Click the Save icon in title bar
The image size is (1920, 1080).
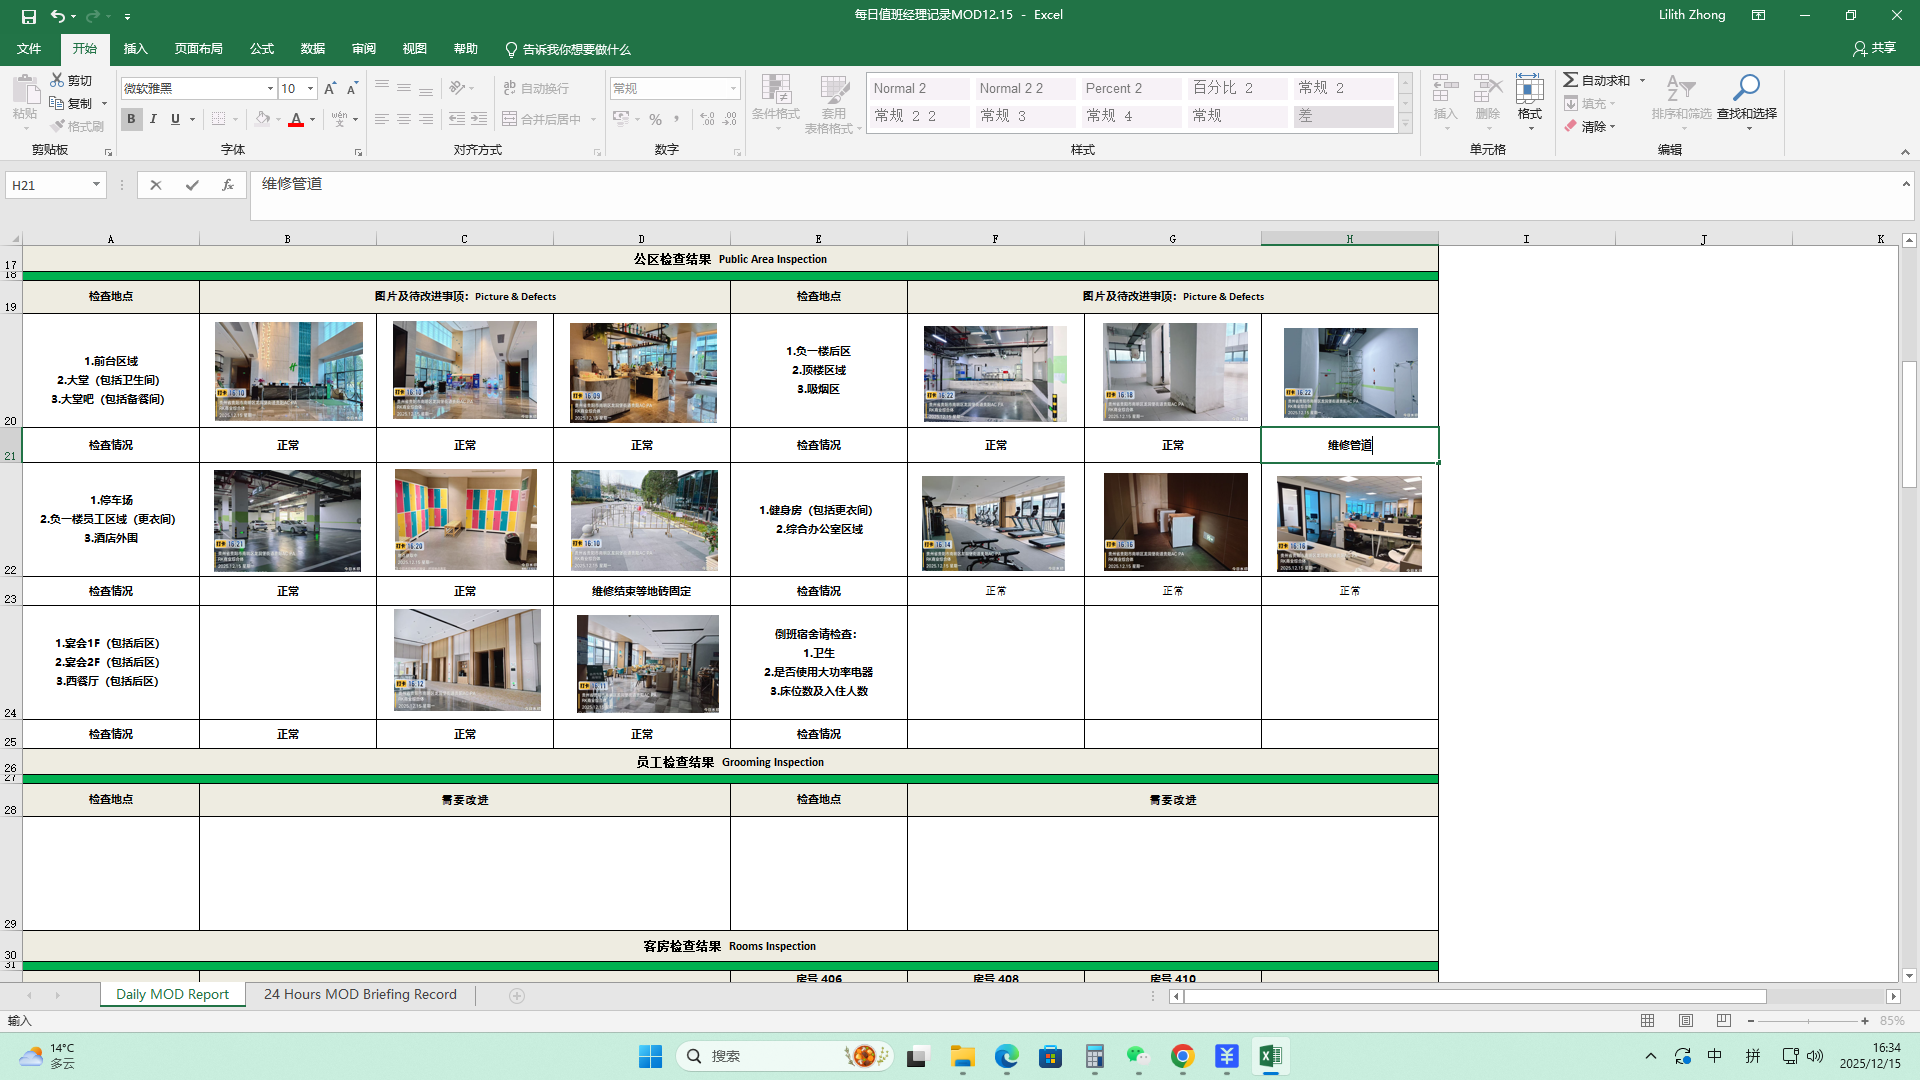pos(29,16)
